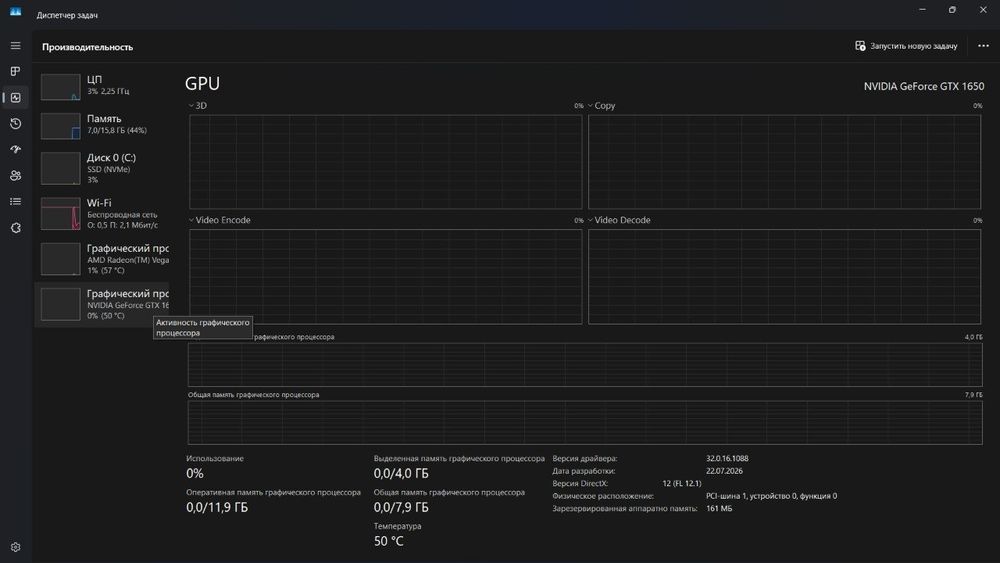Close the Task Manager window
This screenshot has width=1000, height=563.
(983, 10)
